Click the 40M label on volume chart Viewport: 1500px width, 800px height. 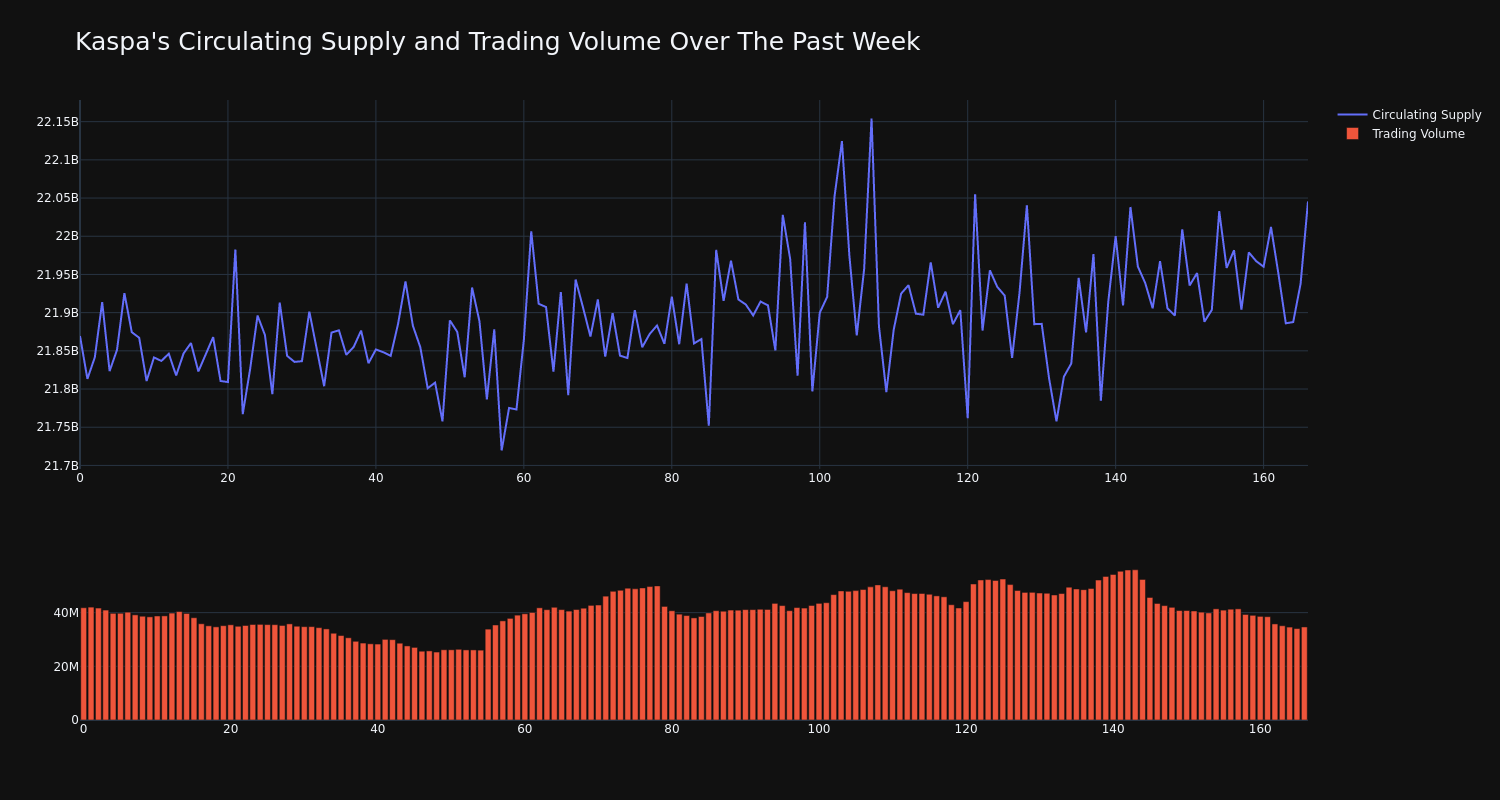click(66, 613)
